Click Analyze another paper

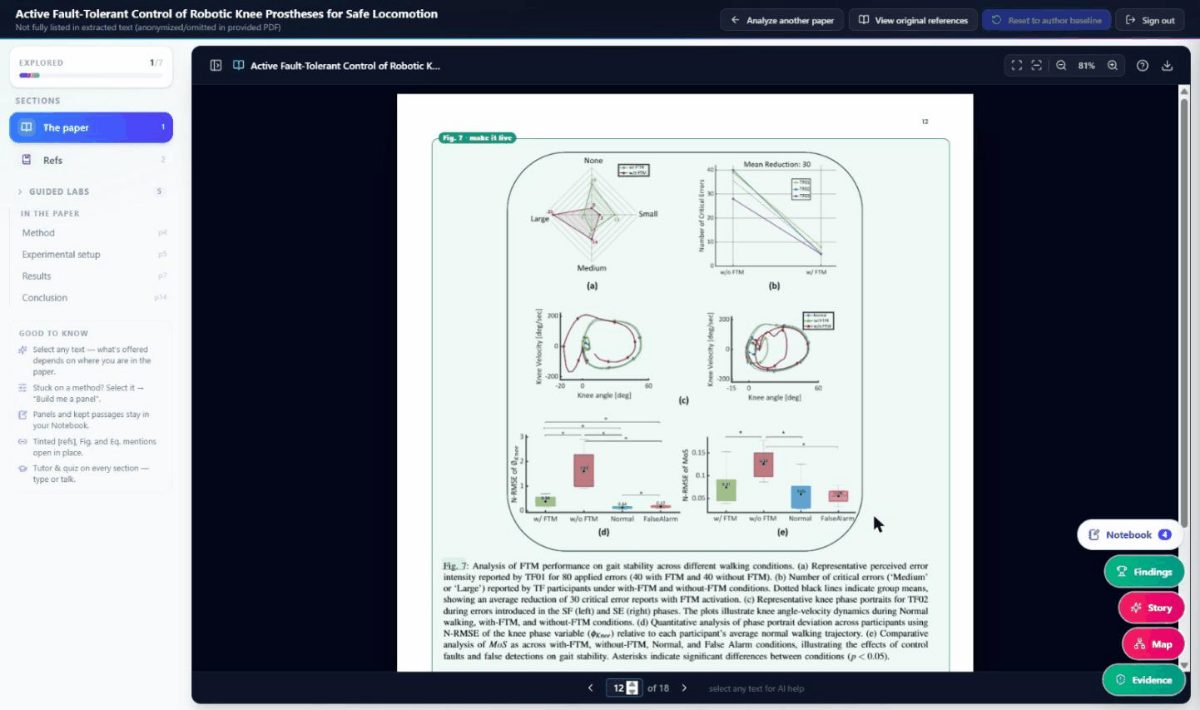[x=782, y=20]
